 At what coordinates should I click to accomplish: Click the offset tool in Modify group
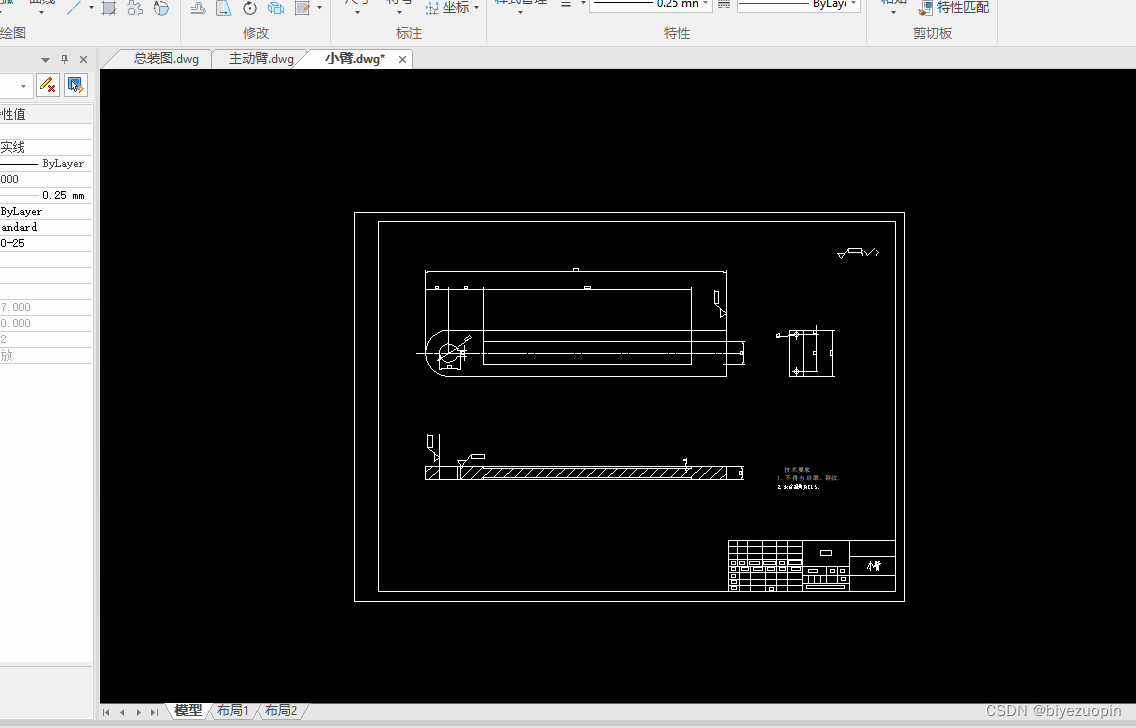click(198, 8)
